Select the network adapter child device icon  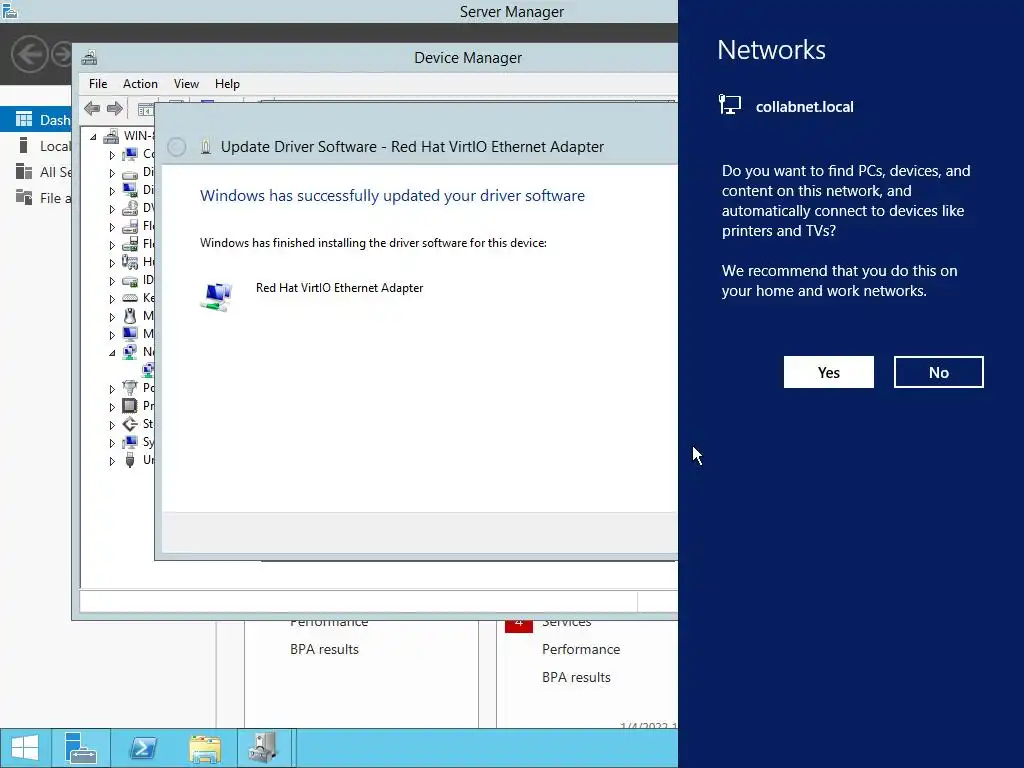[x=148, y=370]
